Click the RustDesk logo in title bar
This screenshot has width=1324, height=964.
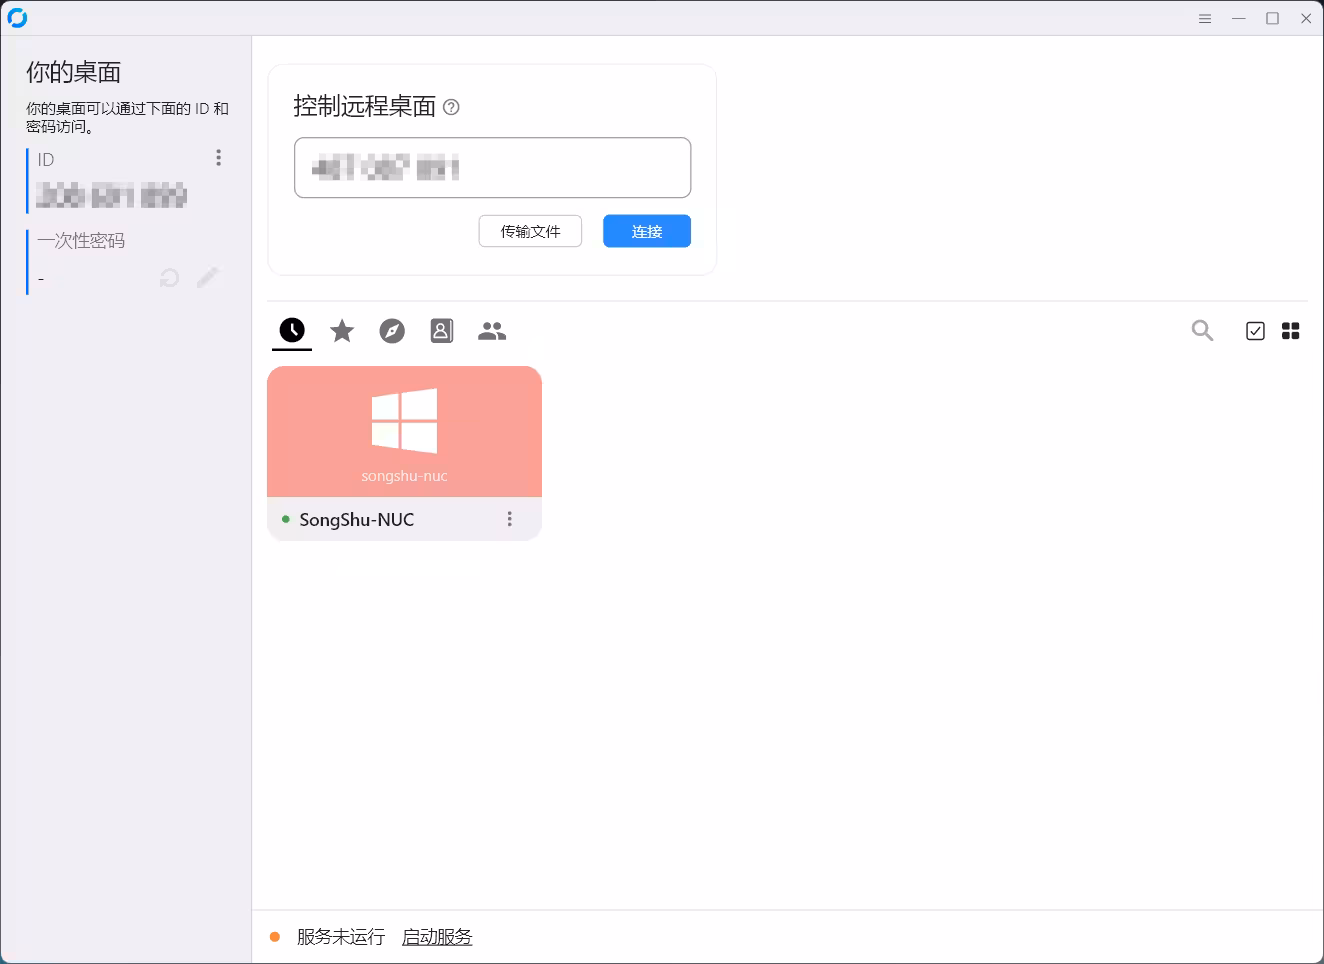pos(17,18)
